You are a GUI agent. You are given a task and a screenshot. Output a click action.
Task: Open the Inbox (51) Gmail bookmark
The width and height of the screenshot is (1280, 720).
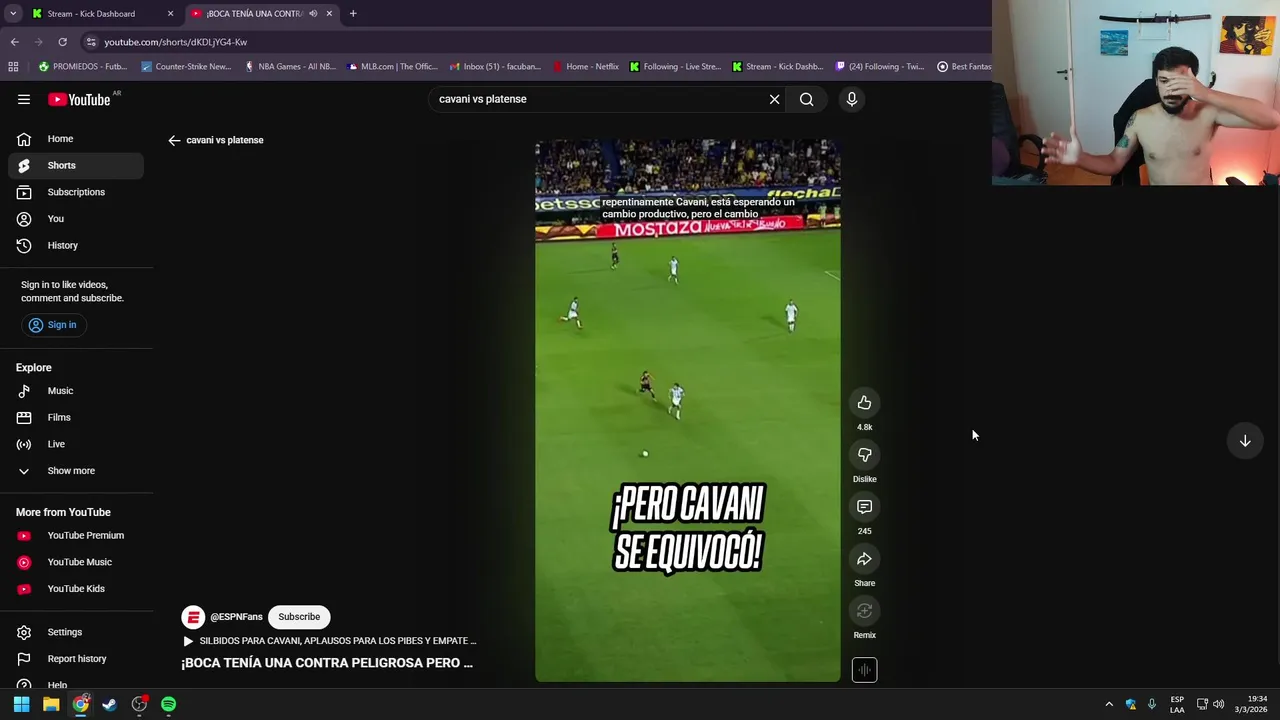(495, 67)
